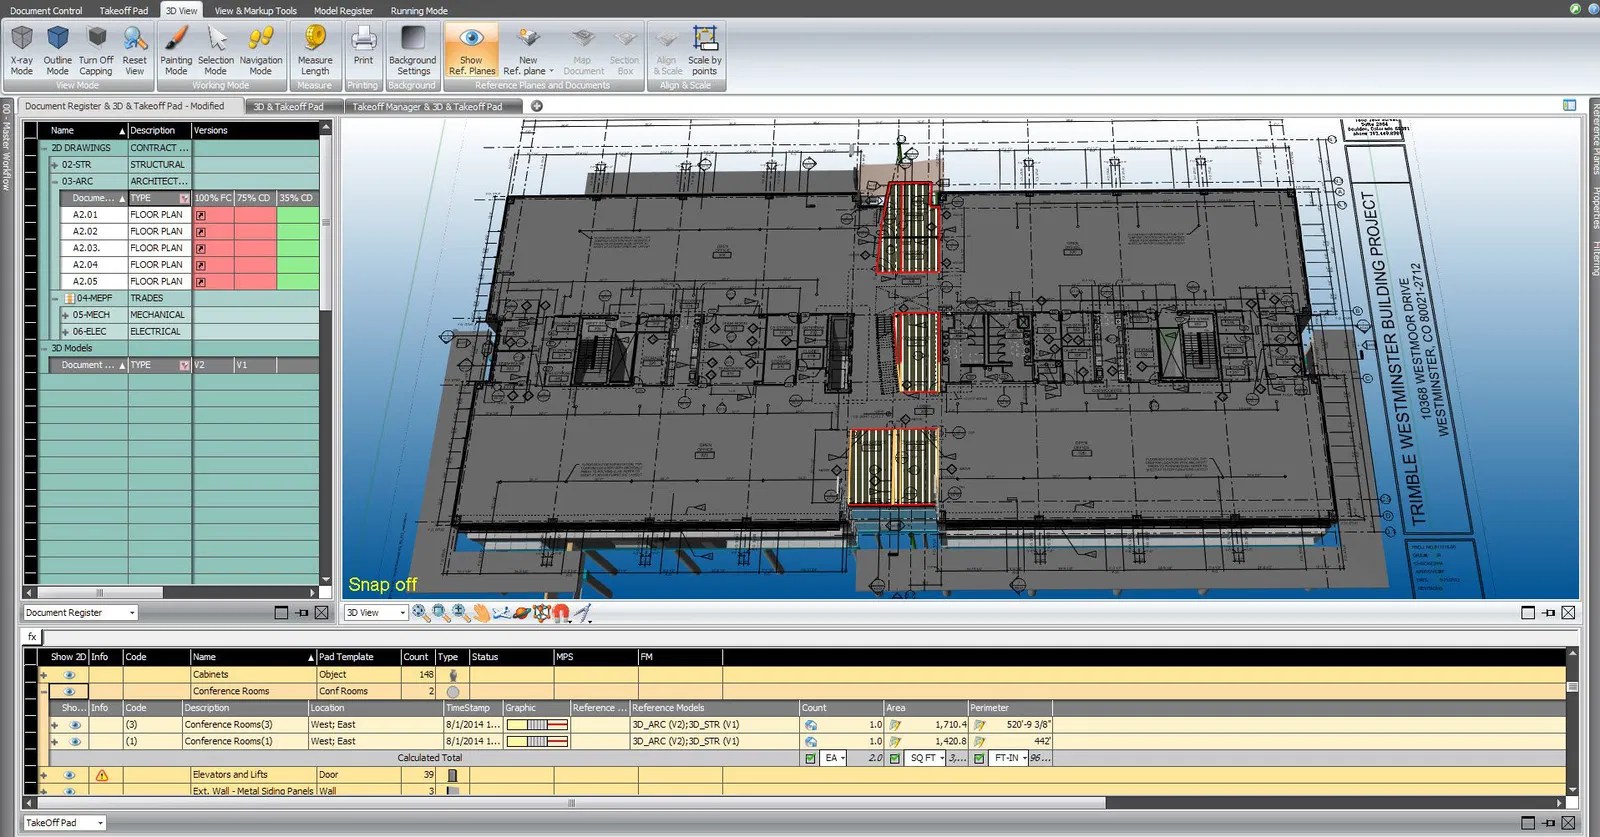Open EA unit dropdown

pos(844,758)
